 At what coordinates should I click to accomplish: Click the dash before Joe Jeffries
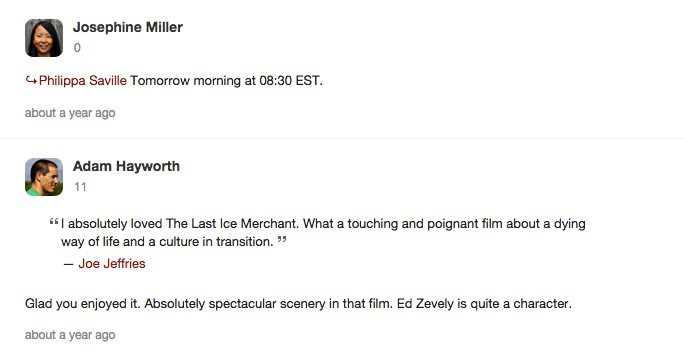tap(68, 264)
